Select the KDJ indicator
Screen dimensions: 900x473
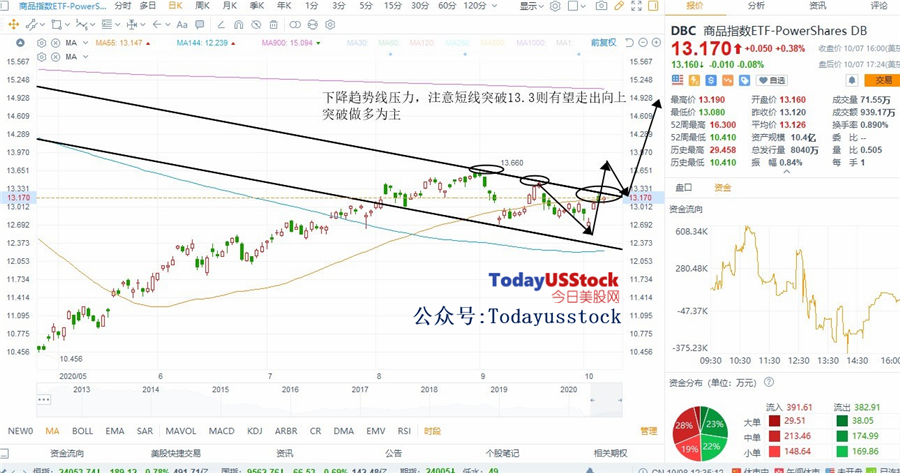(254, 431)
